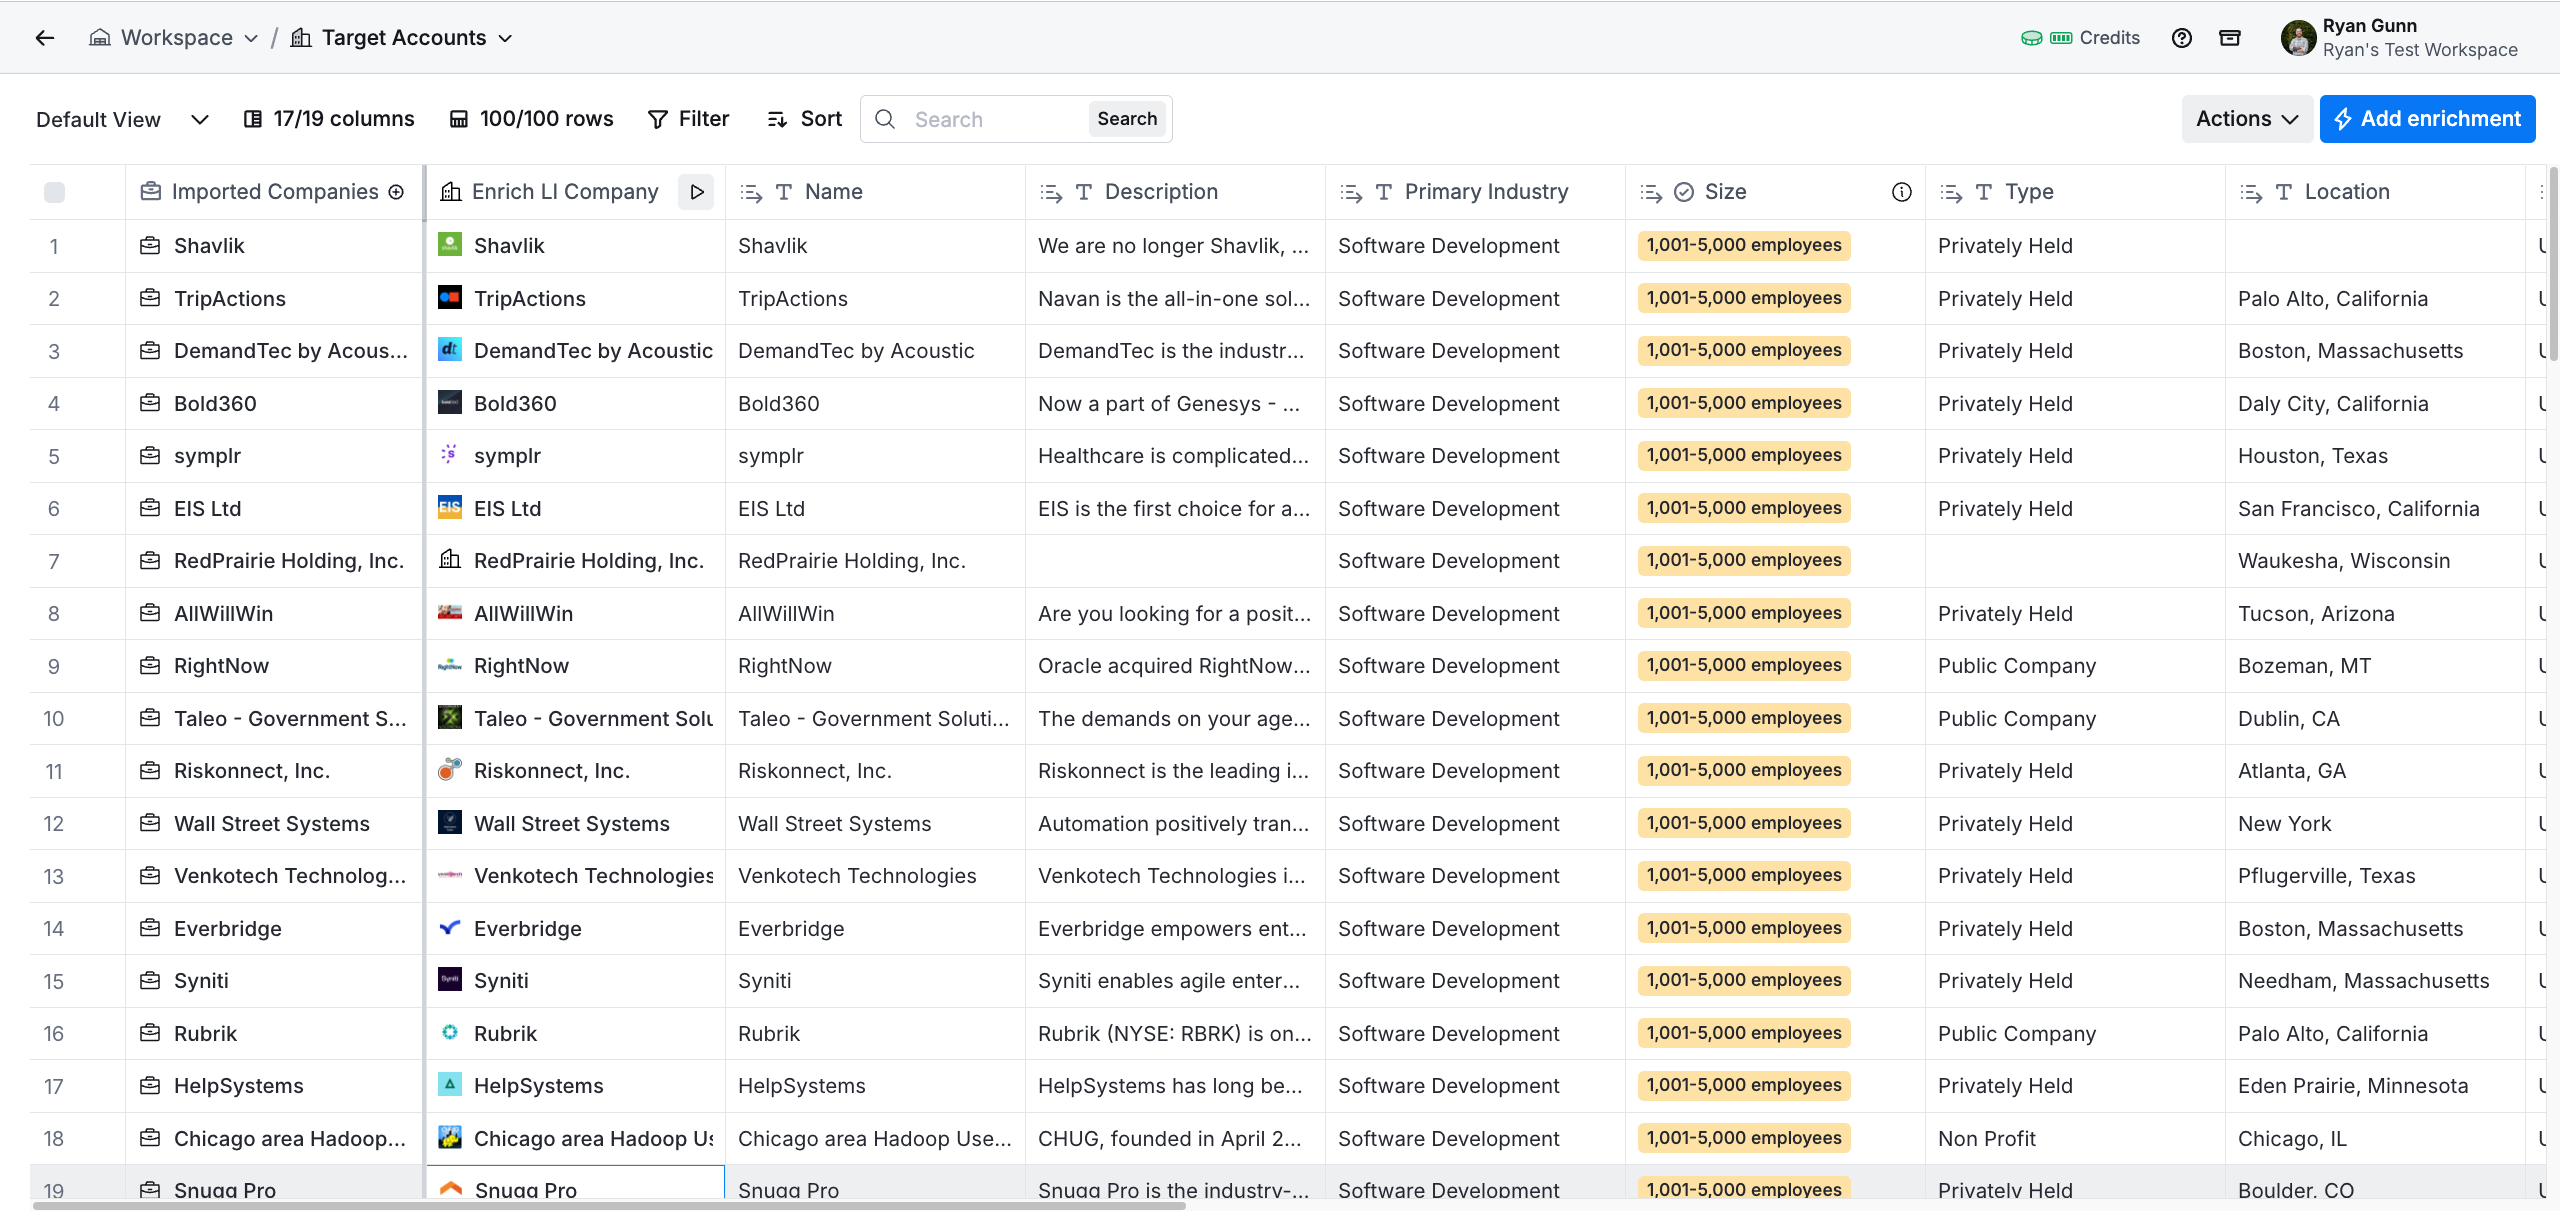
Task: Open the archive box icon near Credits
Action: 2230,38
